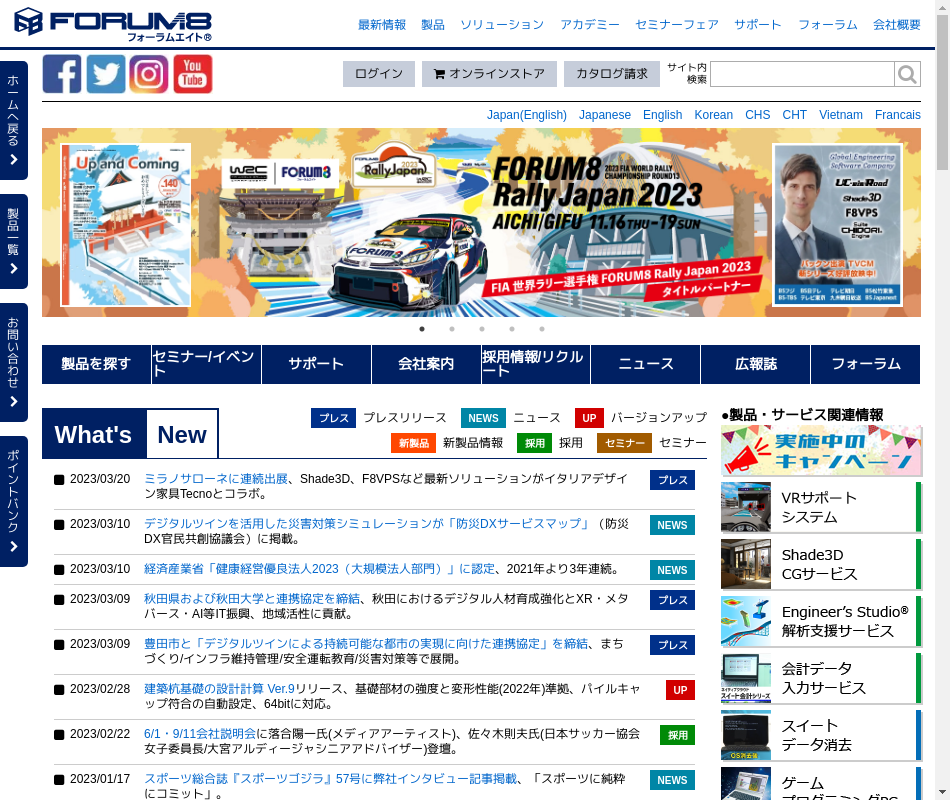Click the magnifier search icon
Viewport: 950px width, 800px height.
coord(907,74)
